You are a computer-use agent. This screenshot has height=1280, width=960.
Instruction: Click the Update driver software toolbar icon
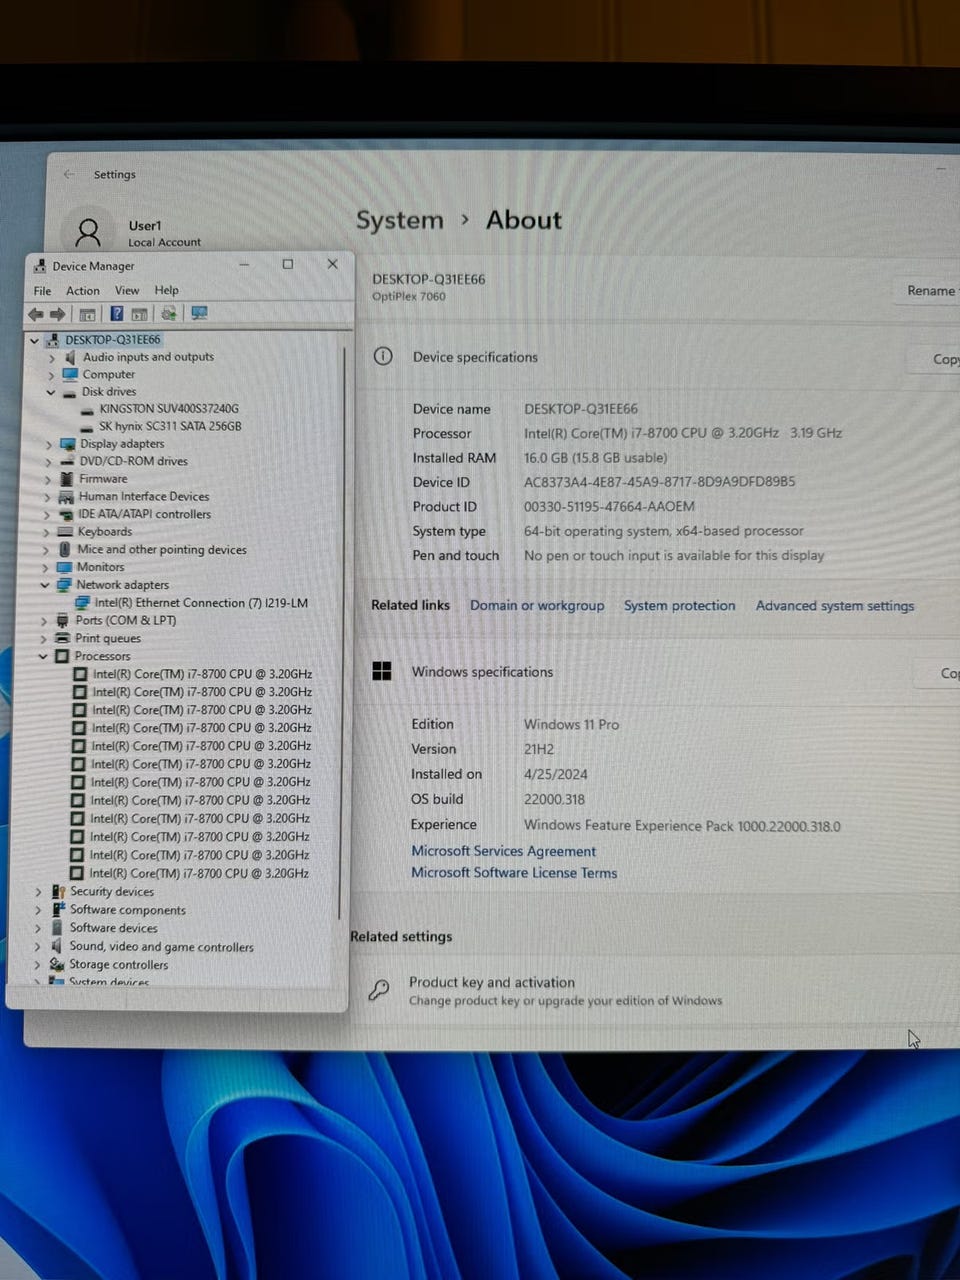168,314
